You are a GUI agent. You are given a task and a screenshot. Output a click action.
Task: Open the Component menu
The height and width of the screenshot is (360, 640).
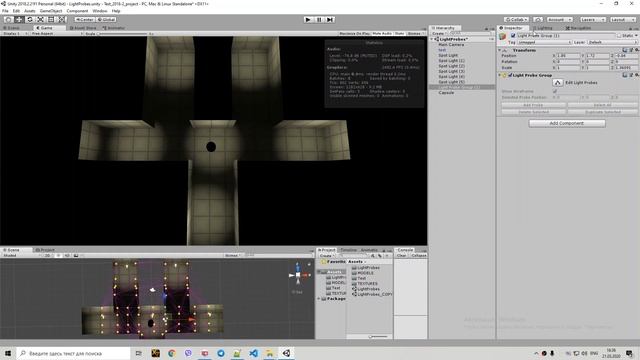pyautogui.click(x=77, y=11)
